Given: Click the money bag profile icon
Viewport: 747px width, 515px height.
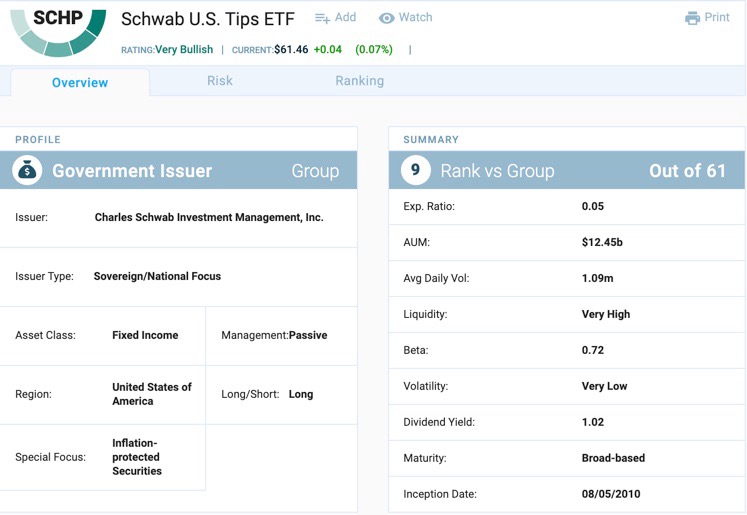Looking at the screenshot, I should point(27,171).
